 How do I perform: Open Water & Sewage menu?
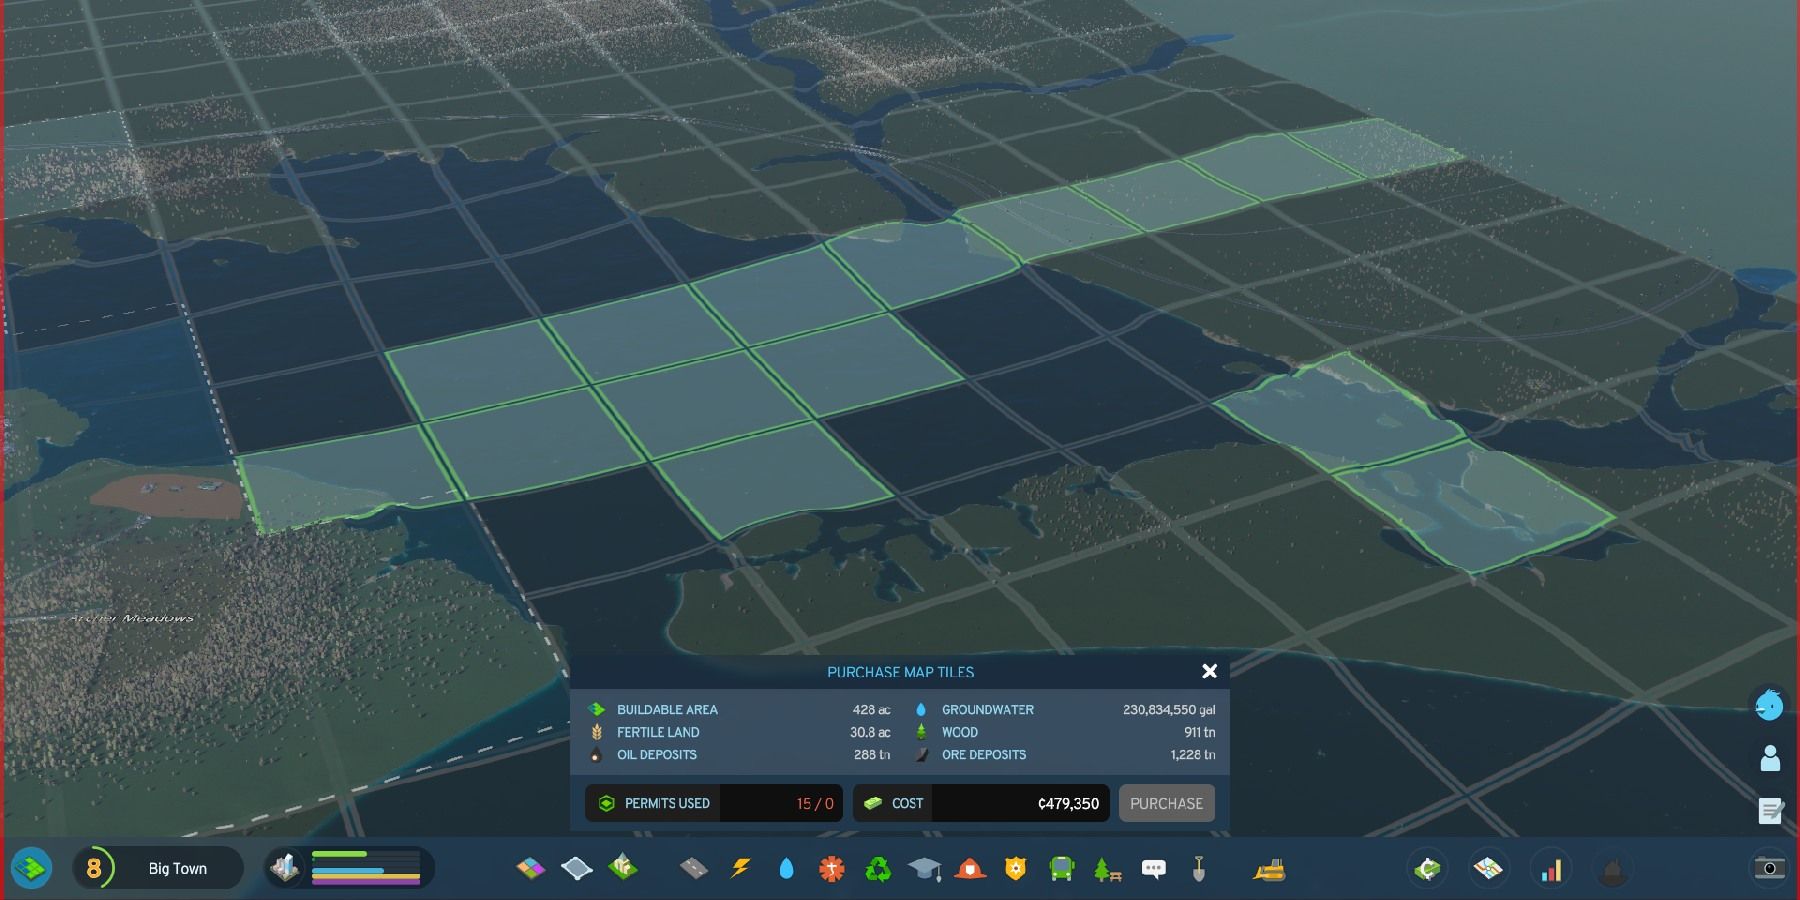point(786,868)
